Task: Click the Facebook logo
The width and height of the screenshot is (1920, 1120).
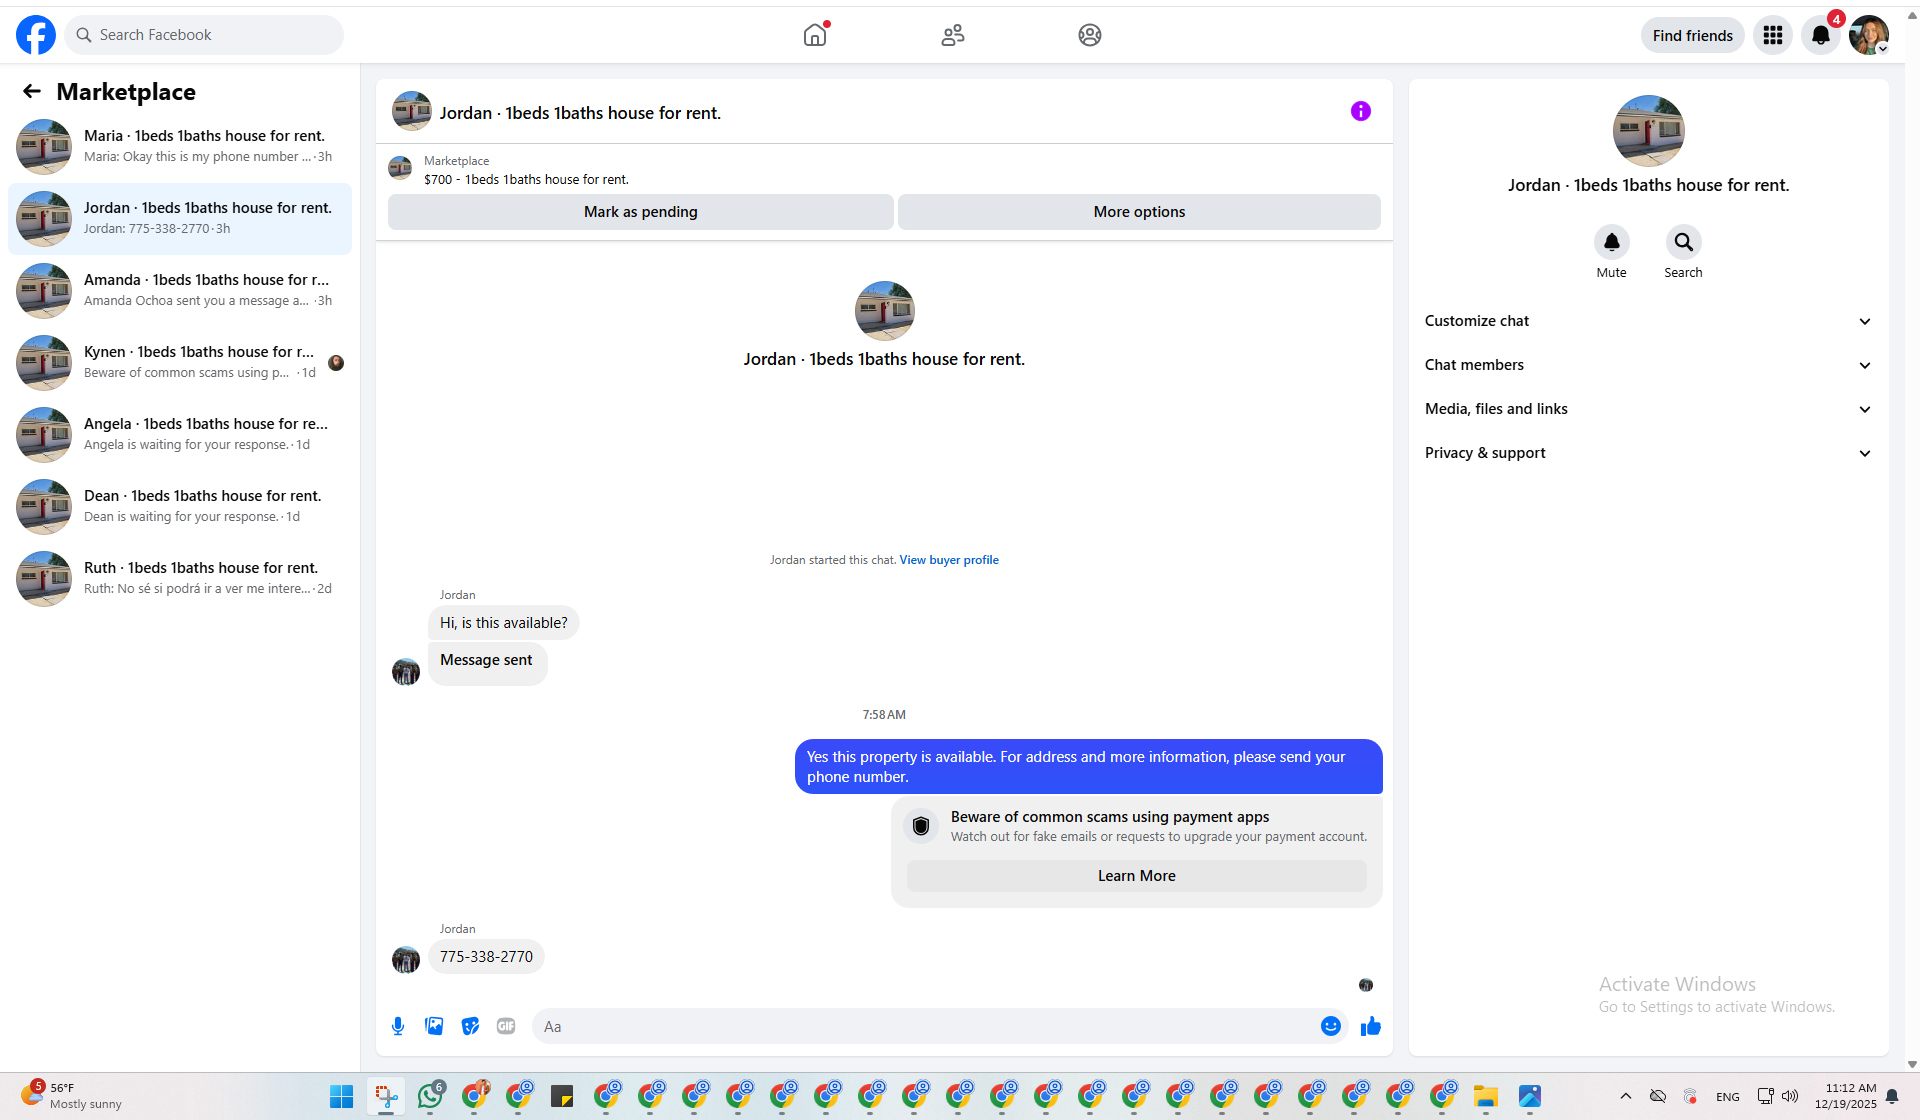Action: (36, 35)
